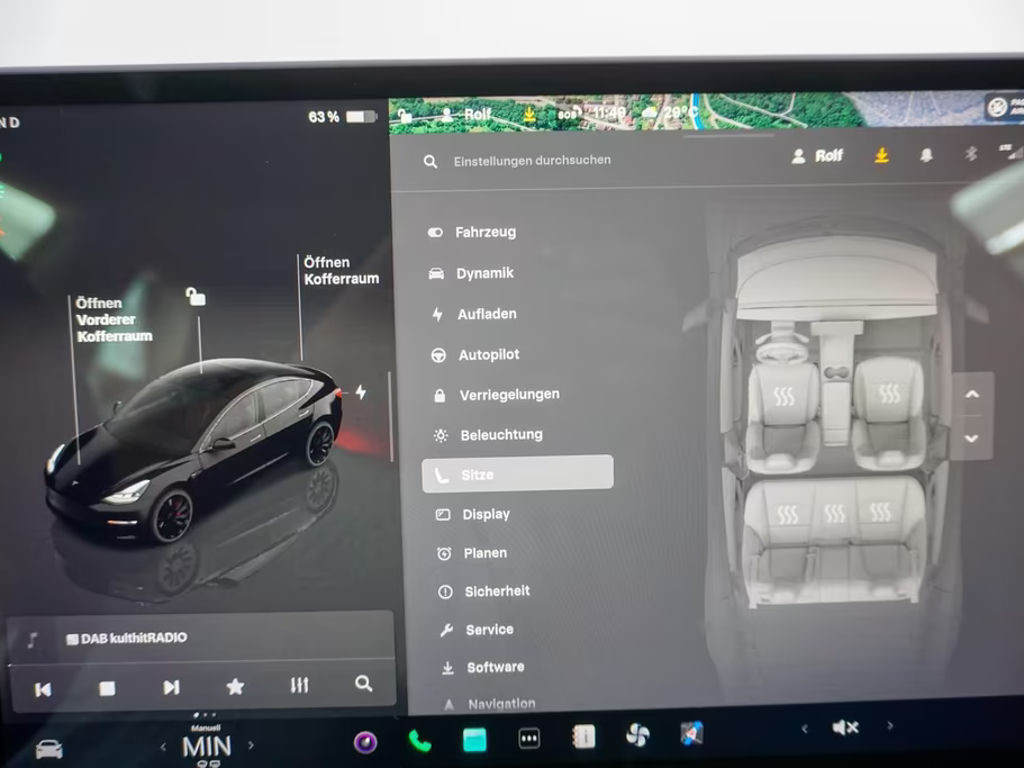
Task: Tap the lock icon in map status bar
Action: [405, 116]
